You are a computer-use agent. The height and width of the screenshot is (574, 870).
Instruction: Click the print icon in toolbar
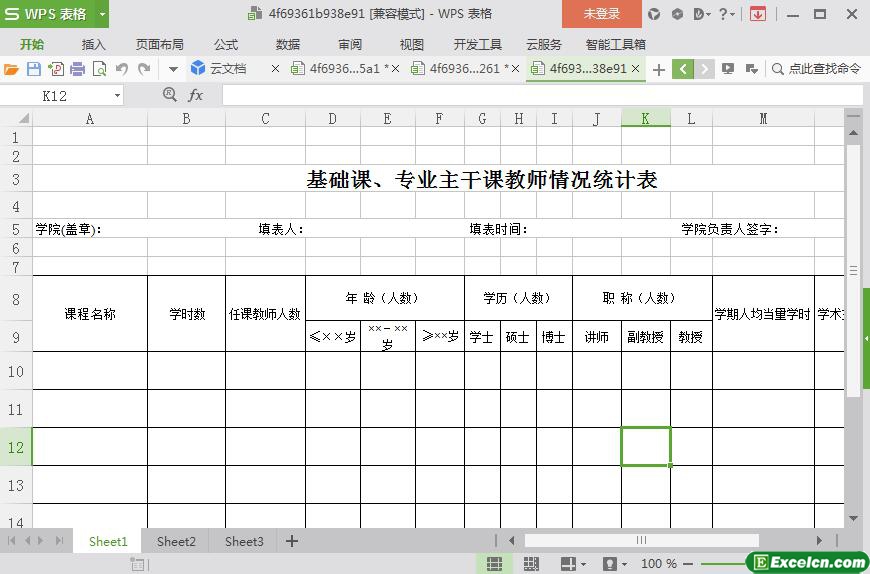pos(78,69)
